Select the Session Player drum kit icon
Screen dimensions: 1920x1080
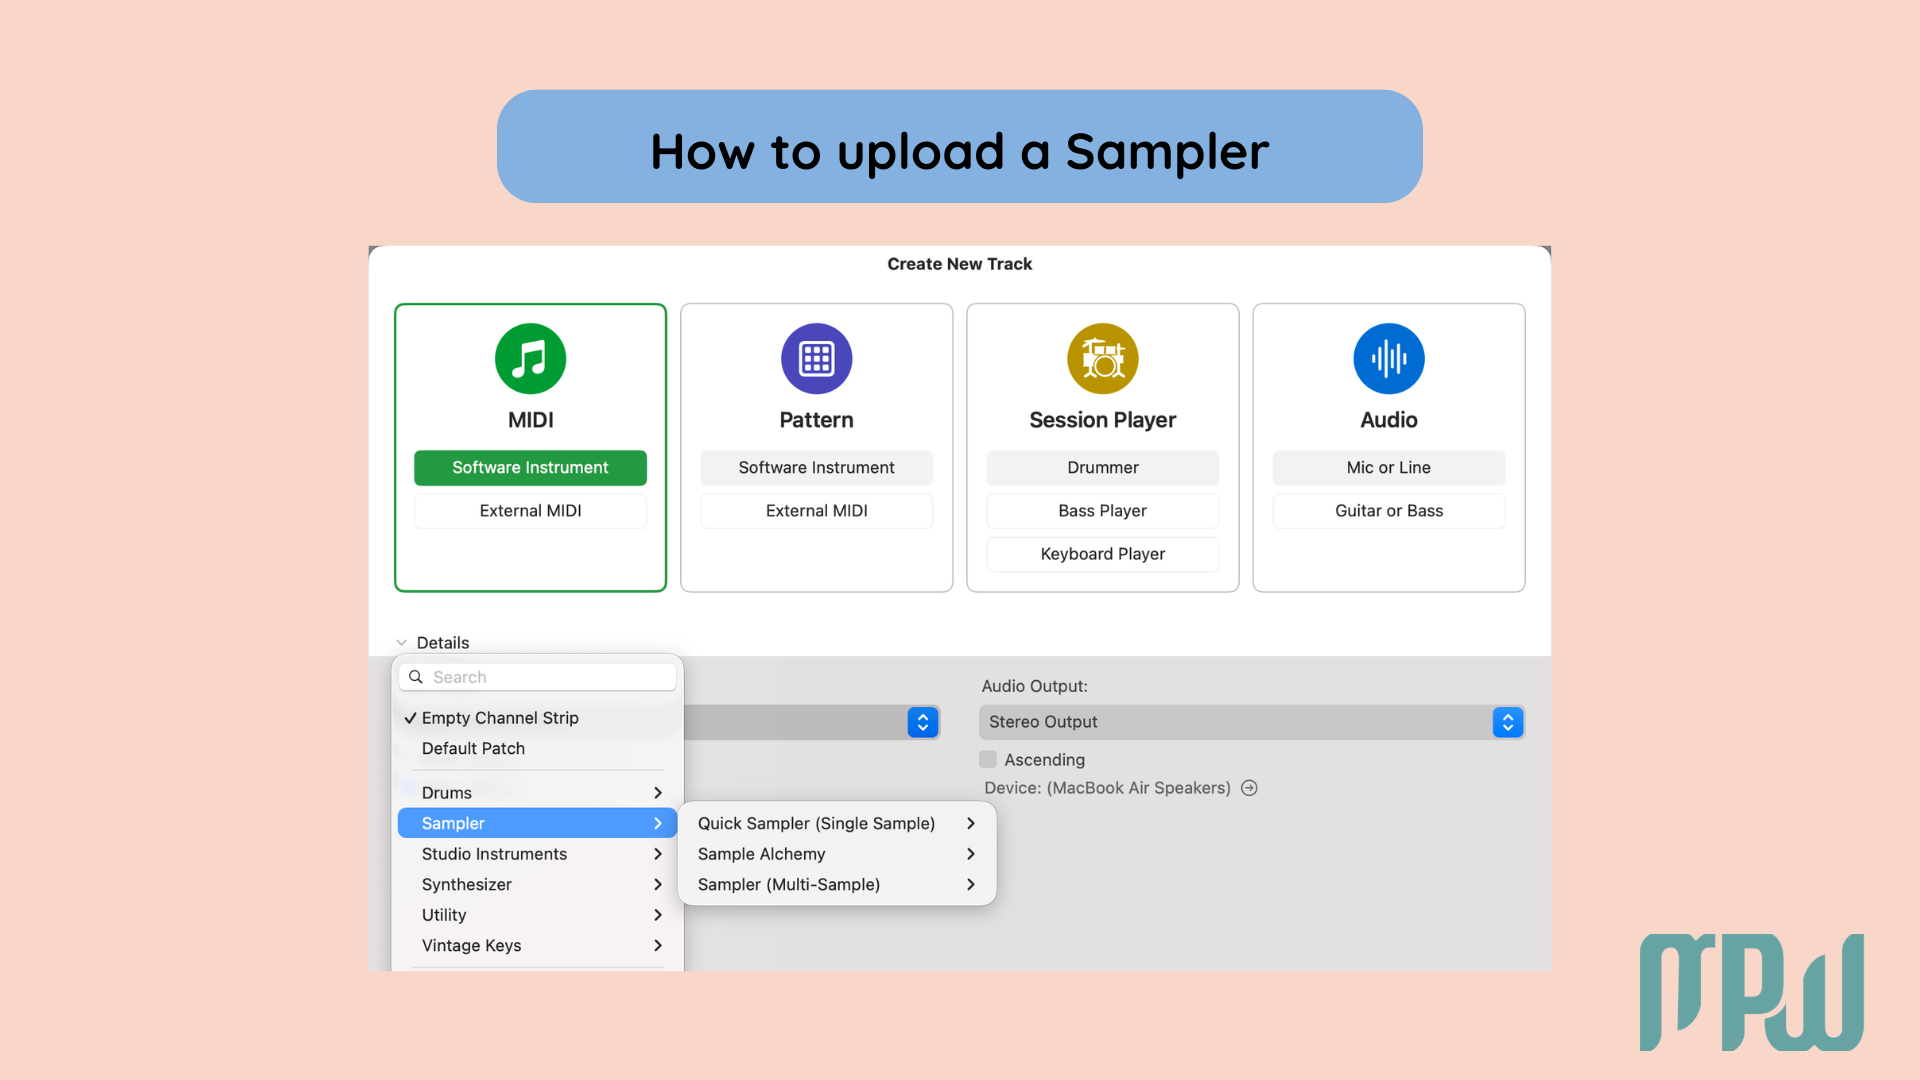[1102, 358]
